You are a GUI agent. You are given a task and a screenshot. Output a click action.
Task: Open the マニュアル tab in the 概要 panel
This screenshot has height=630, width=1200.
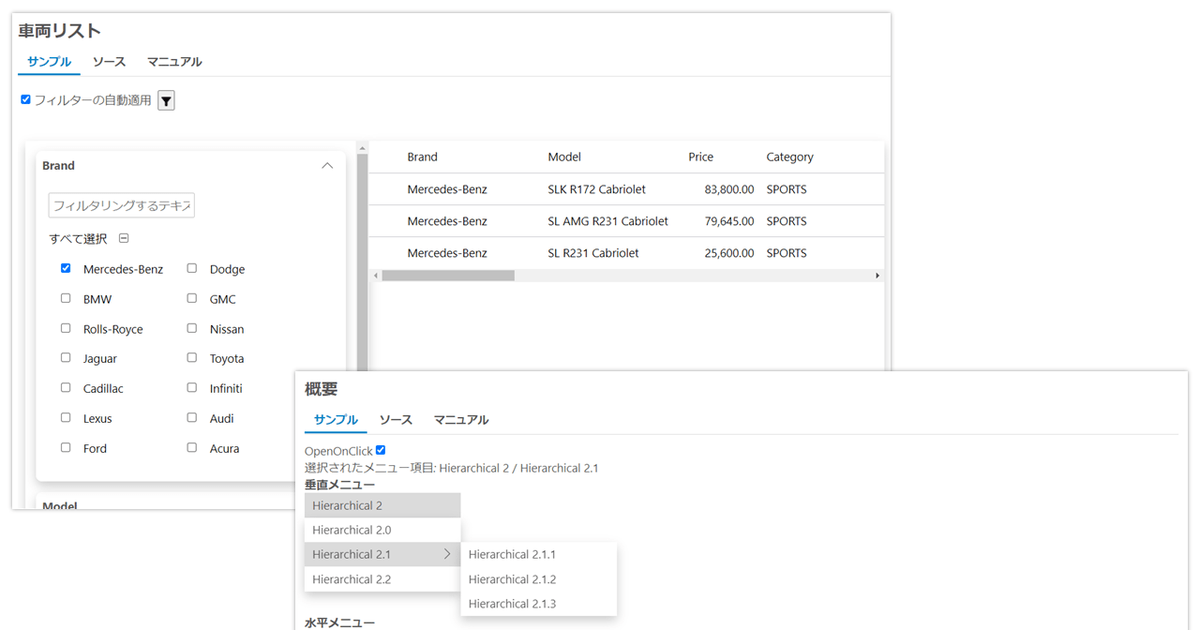(461, 420)
